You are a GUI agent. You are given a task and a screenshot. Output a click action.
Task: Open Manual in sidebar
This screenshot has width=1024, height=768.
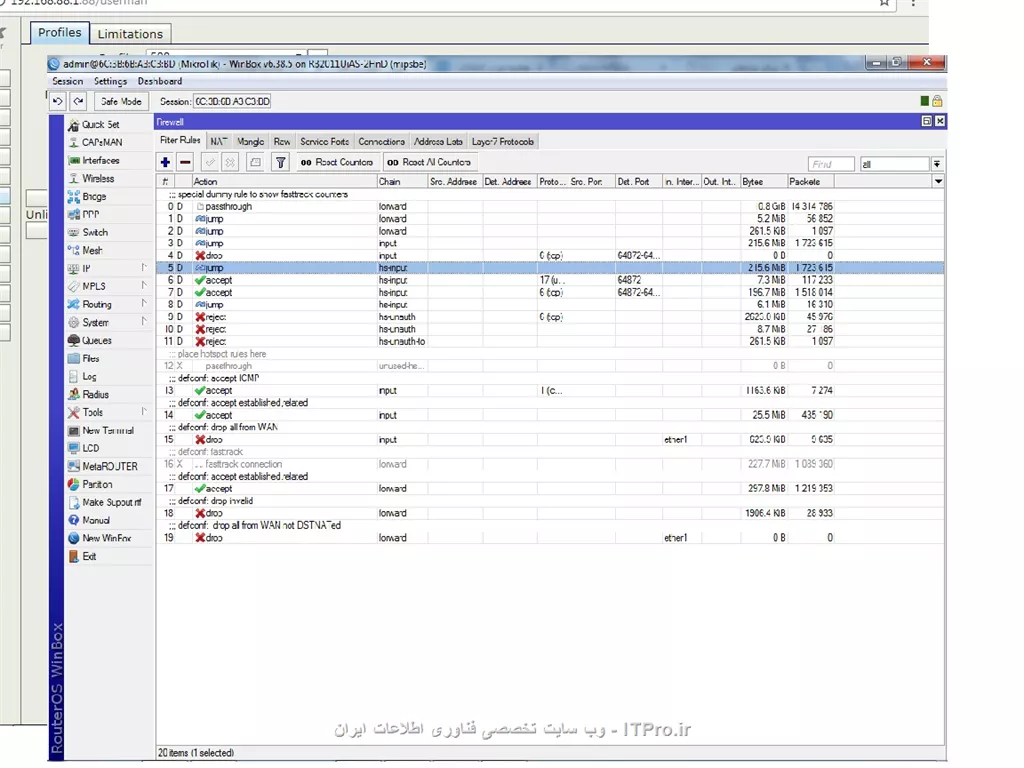(96, 520)
